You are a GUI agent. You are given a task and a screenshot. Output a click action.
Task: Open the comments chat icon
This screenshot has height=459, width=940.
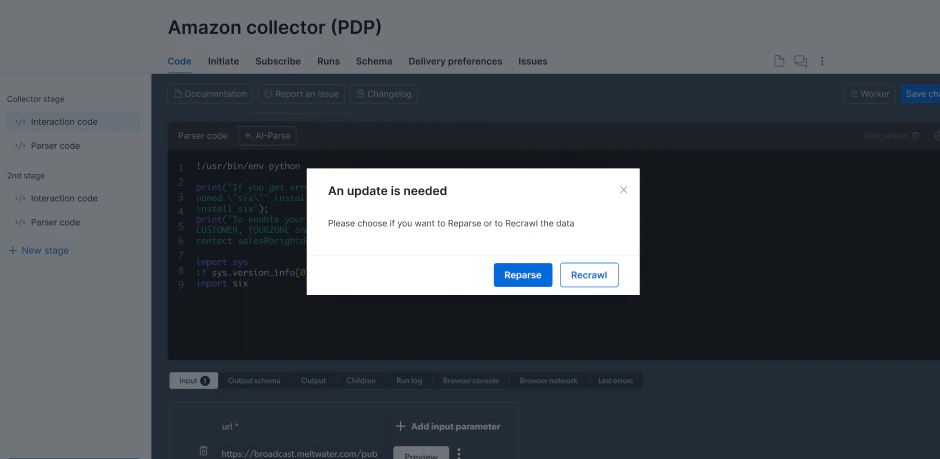pos(800,61)
